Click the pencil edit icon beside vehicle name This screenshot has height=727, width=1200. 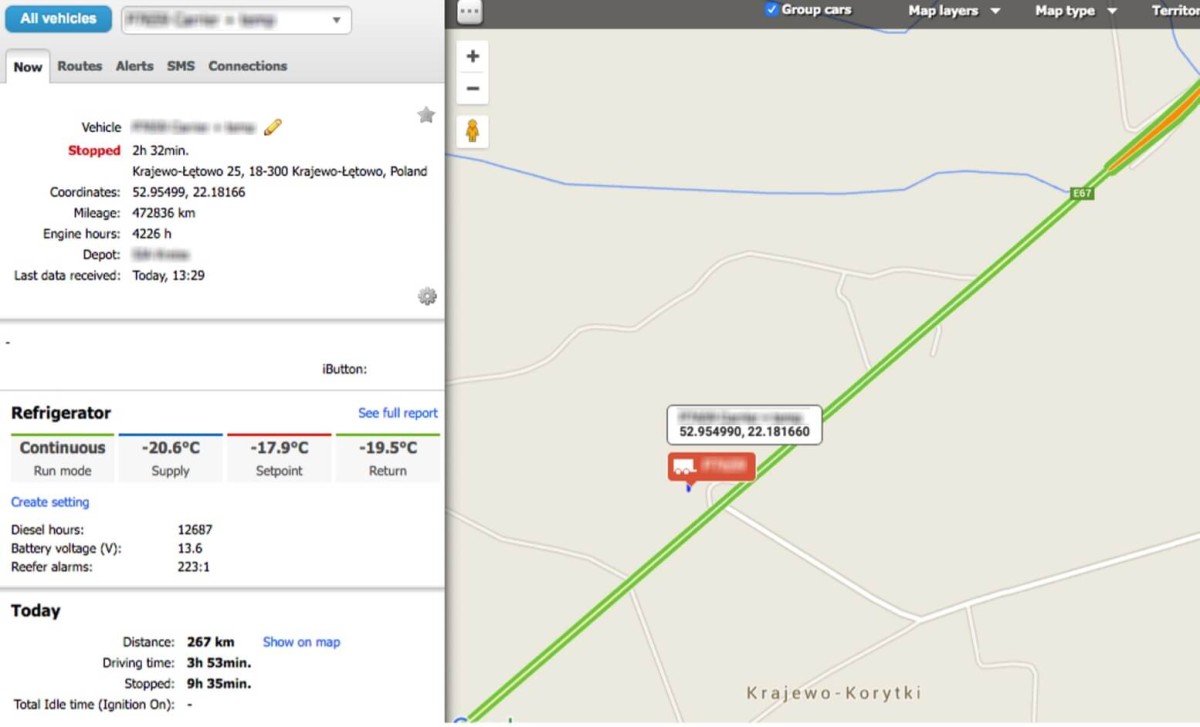[x=272, y=127]
